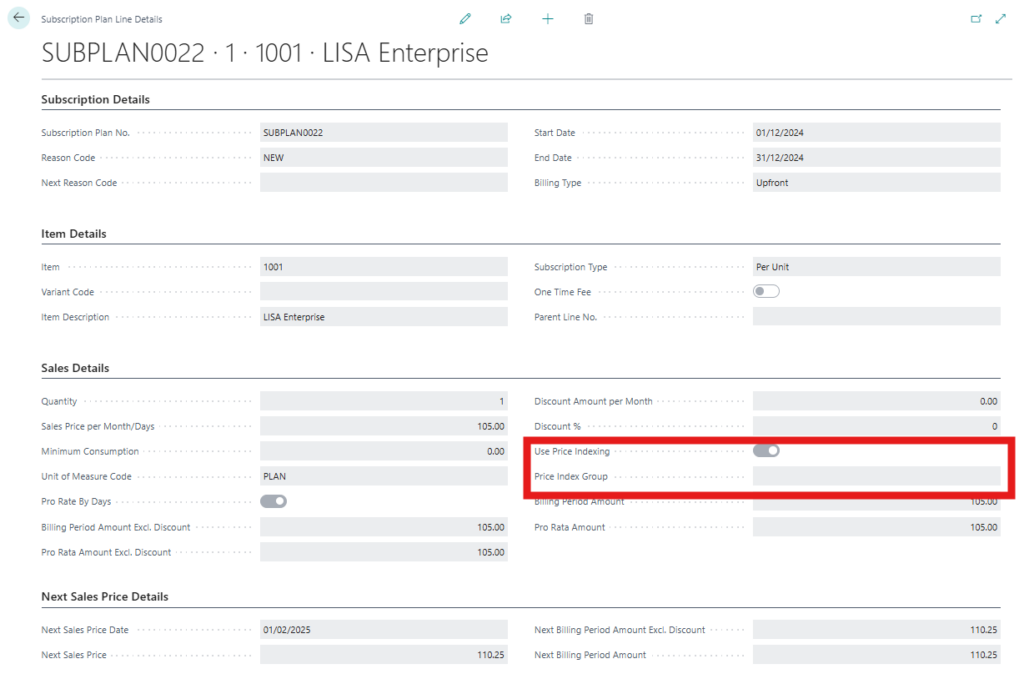
Task: Collapse the Next Sales Price Details header
Action: coord(105,597)
